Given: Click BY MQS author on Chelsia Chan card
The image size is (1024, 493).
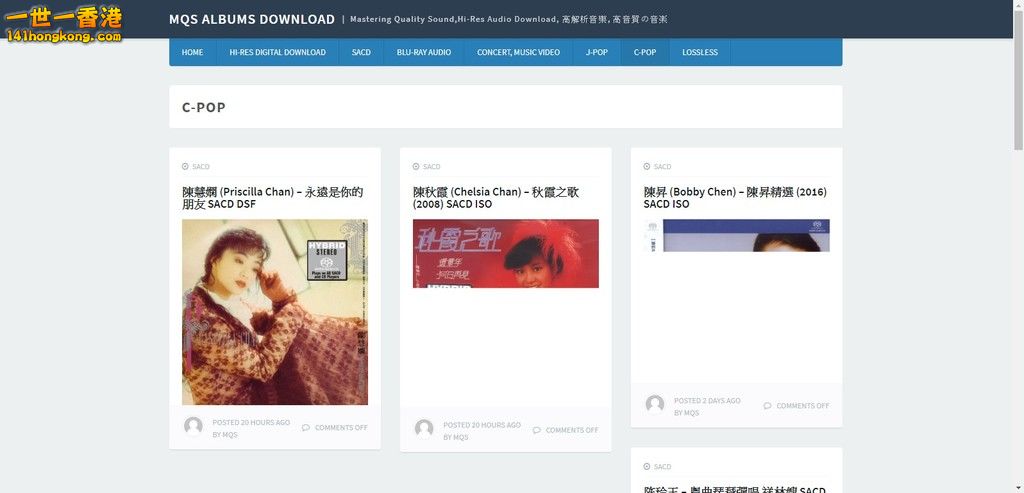Looking at the screenshot, I should pyautogui.click(x=456, y=437).
